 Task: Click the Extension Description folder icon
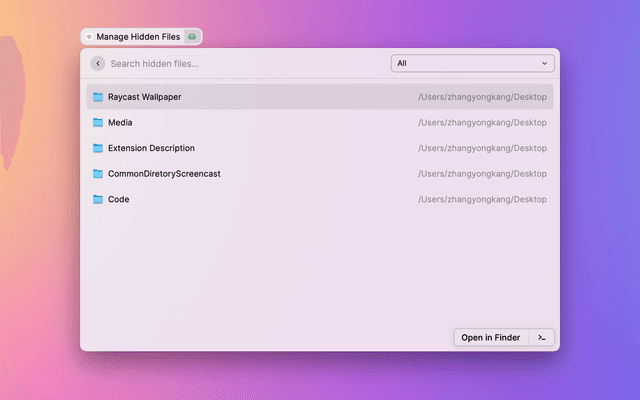pyautogui.click(x=98, y=148)
